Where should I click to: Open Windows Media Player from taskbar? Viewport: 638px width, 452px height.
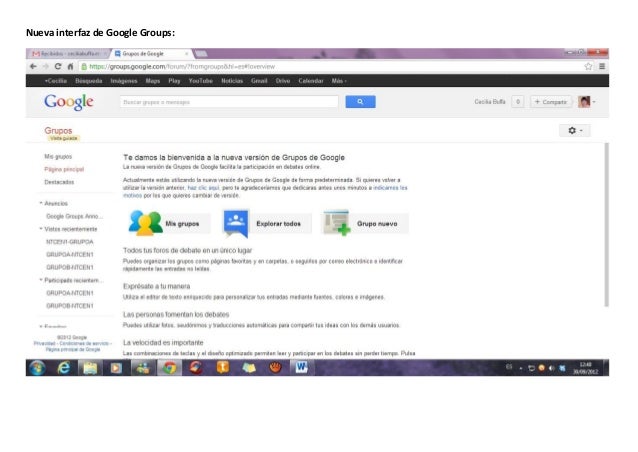click(116, 368)
